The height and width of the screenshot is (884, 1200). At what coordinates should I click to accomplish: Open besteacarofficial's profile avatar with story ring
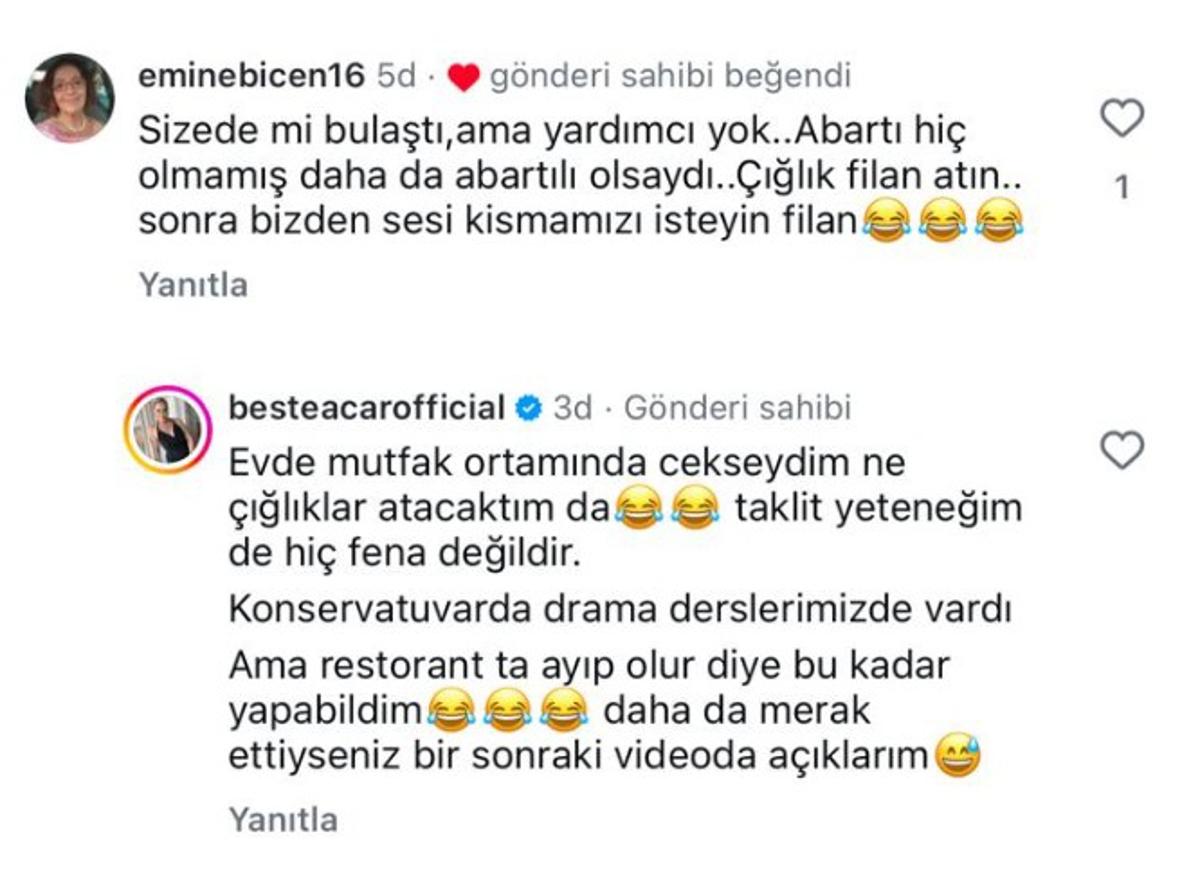[x=167, y=429]
